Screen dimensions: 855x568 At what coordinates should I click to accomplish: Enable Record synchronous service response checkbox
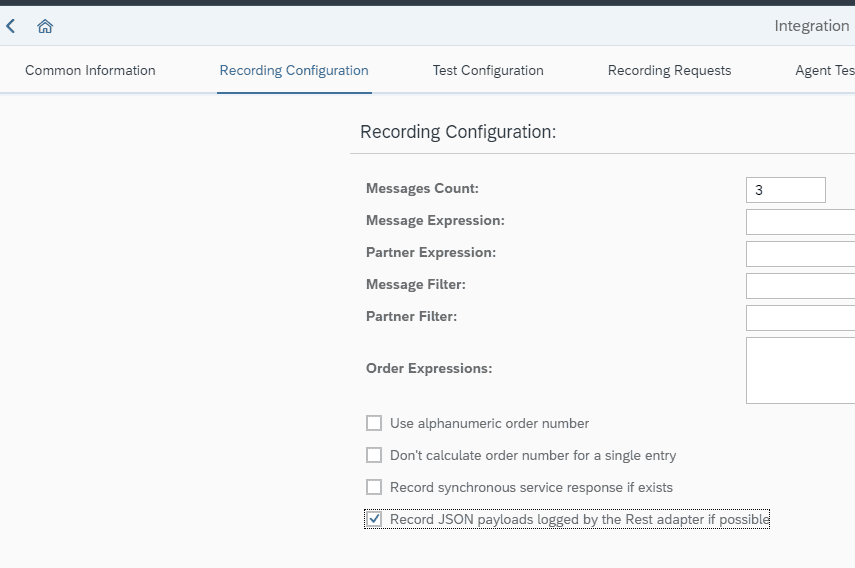(x=374, y=487)
